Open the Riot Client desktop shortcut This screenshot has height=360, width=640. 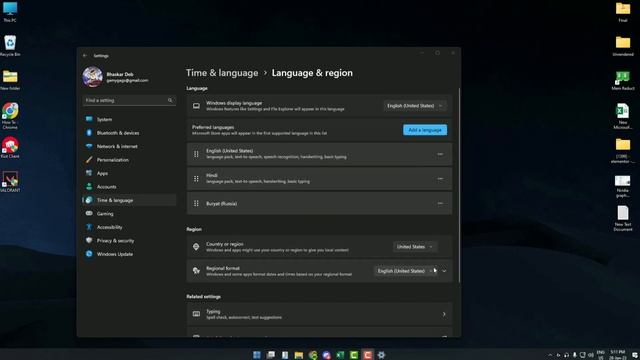(x=10, y=148)
